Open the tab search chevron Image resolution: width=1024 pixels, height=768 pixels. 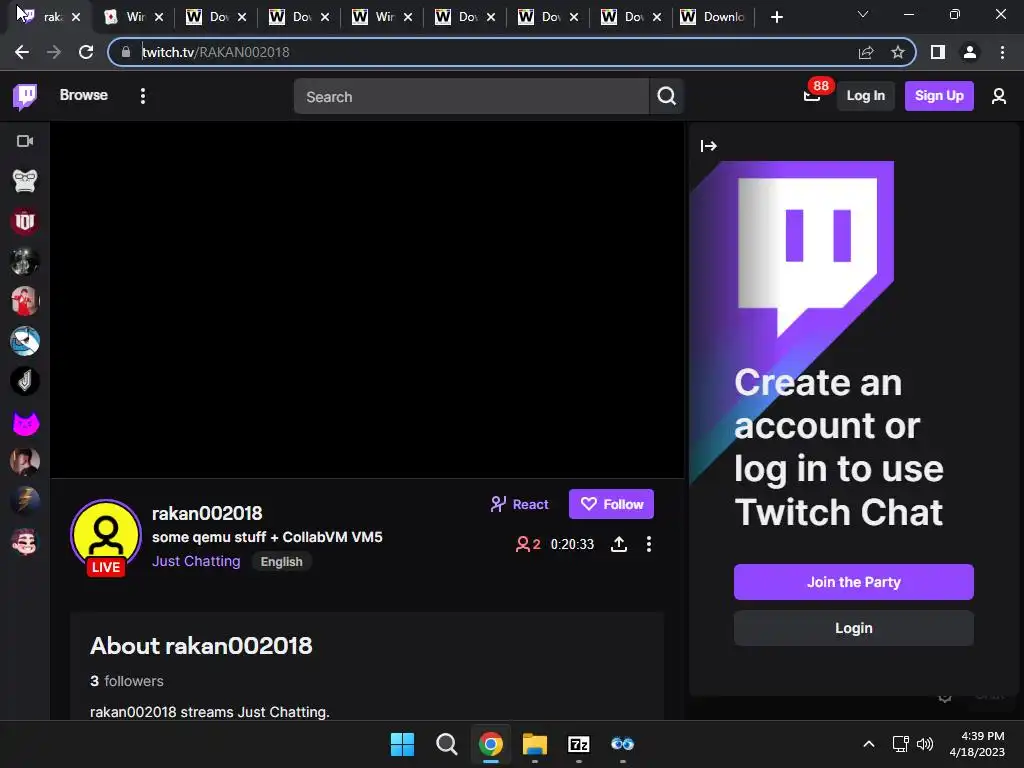click(x=863, y=14)
